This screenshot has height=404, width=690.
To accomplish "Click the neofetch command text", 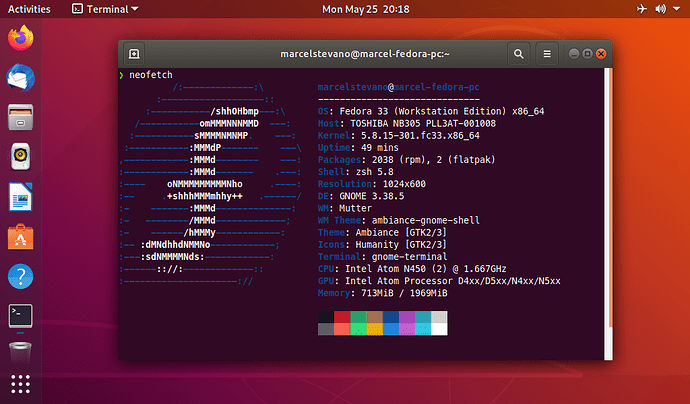I will [151, 75].
